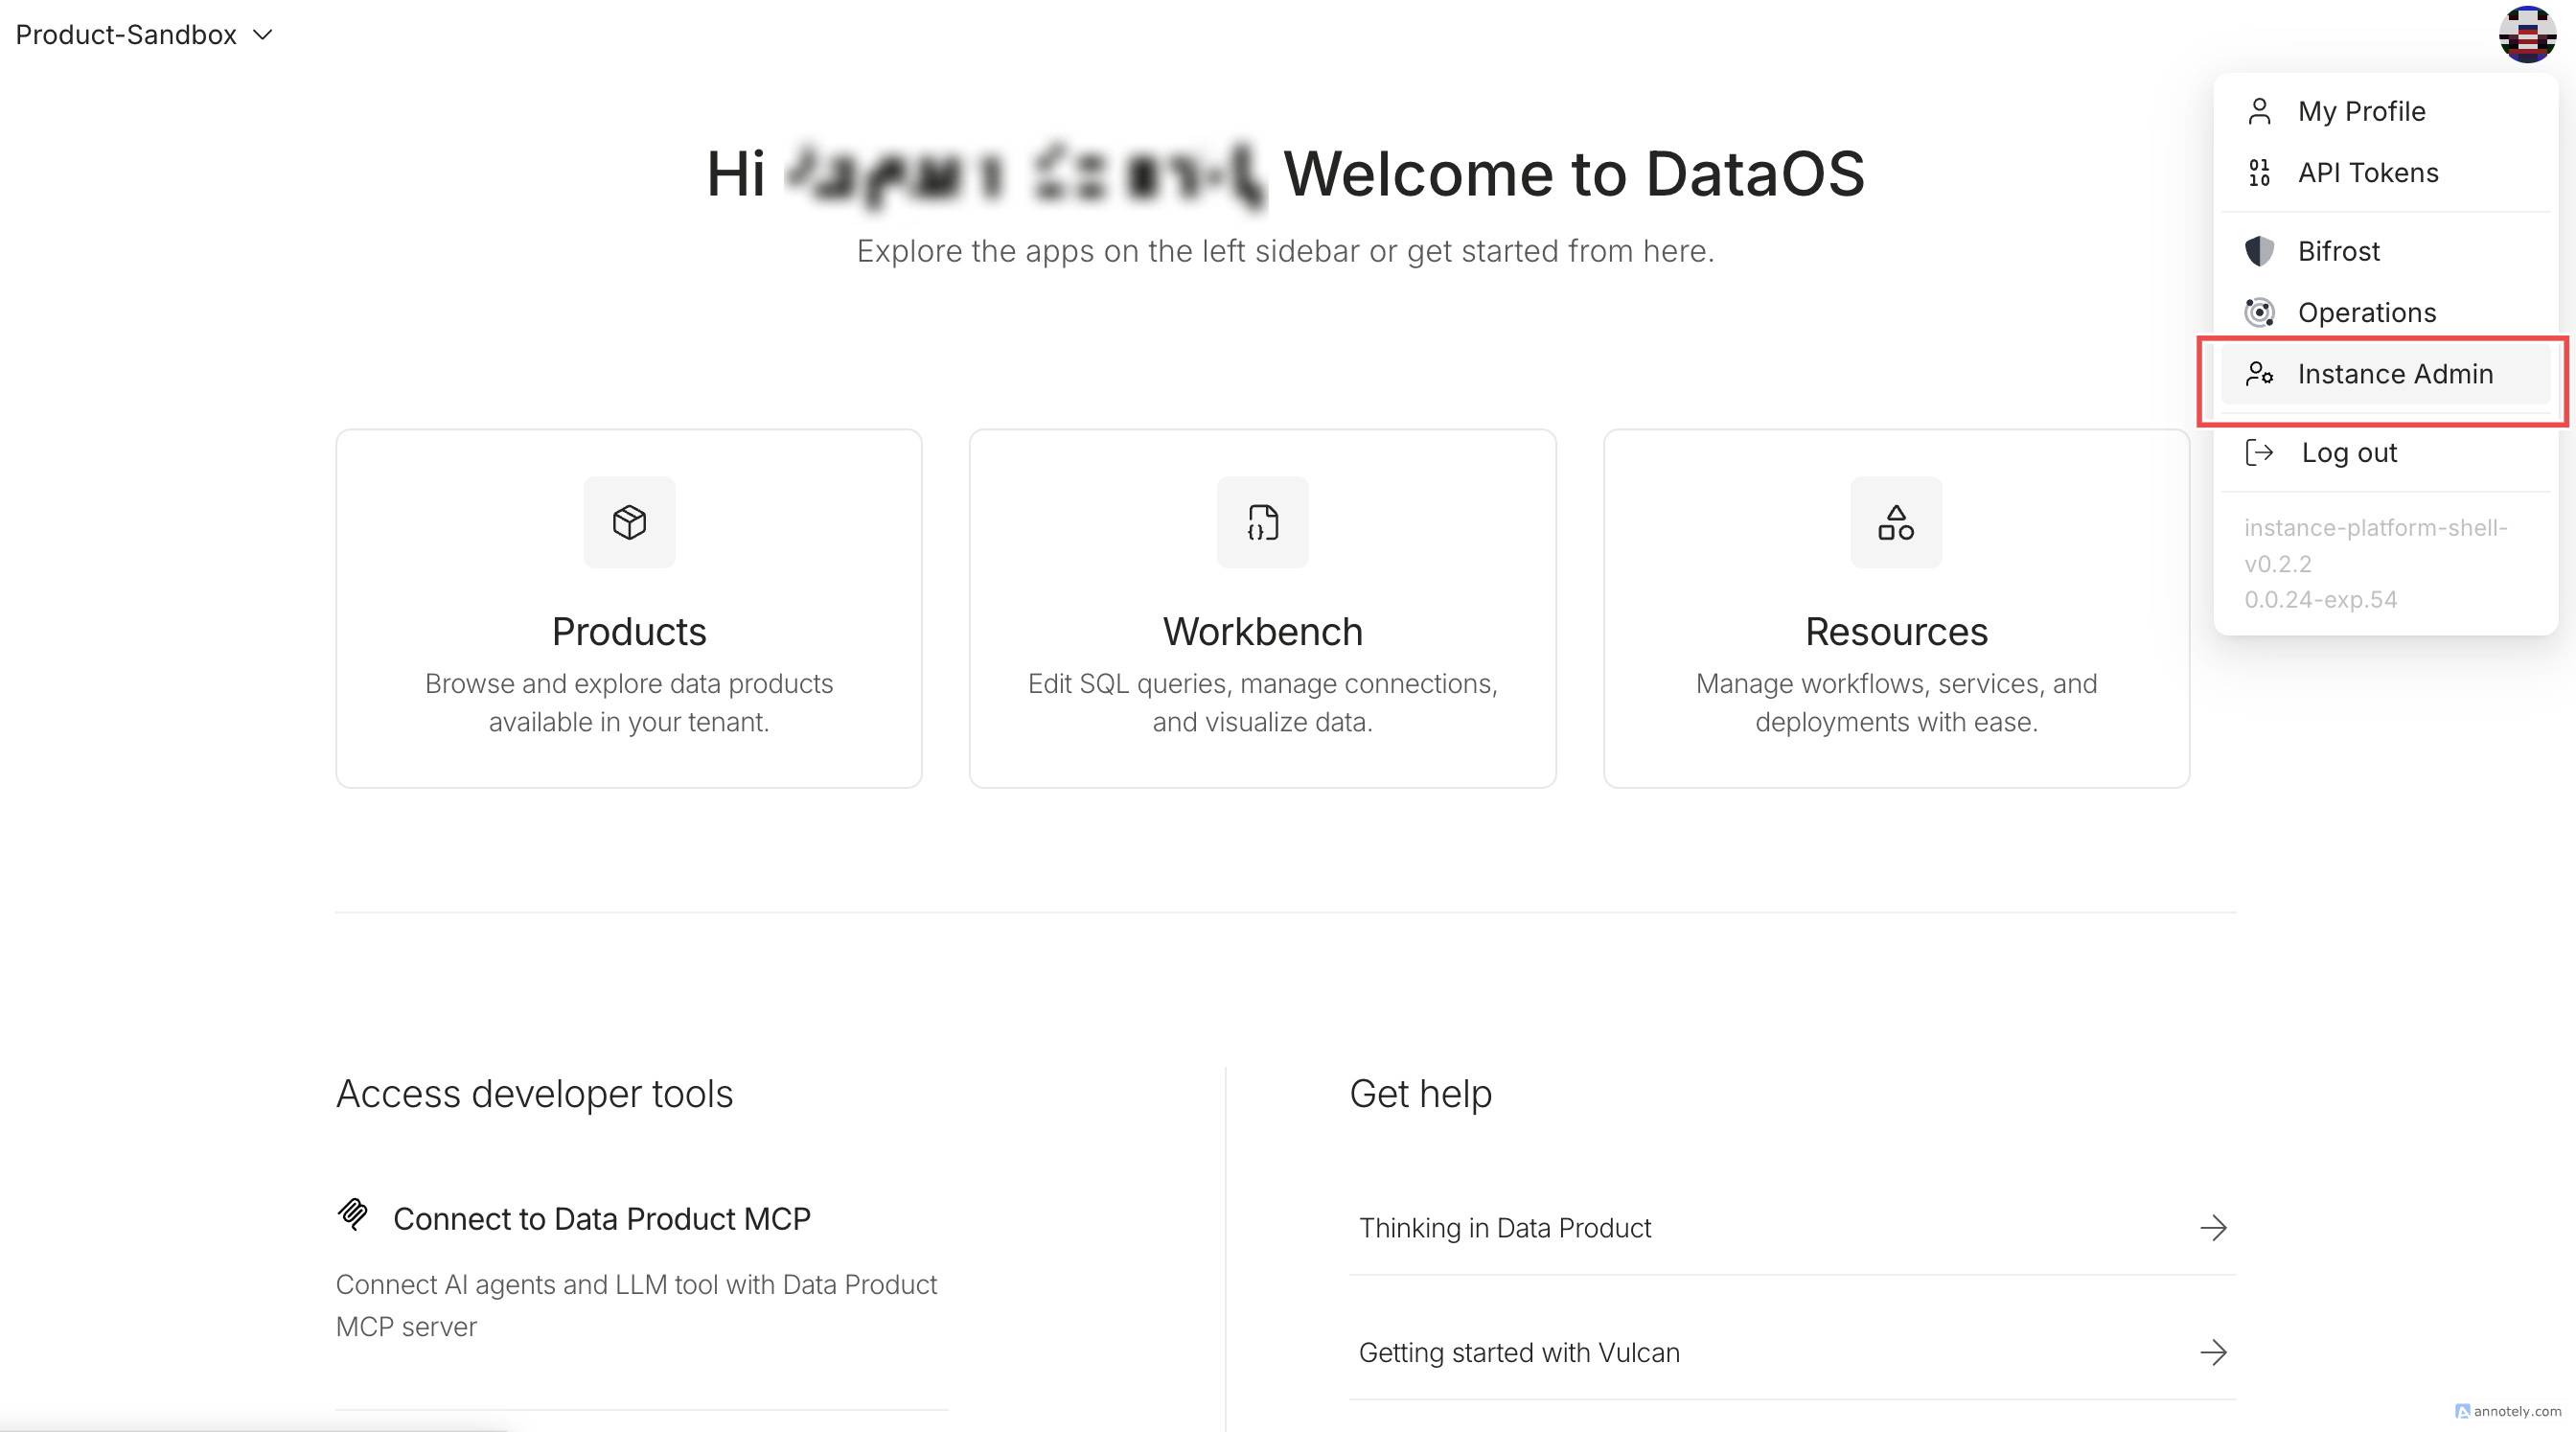Open Thinking in Data Product link
The height and width of the screenshot is (1432, 2576).
click(1504, 1228)
